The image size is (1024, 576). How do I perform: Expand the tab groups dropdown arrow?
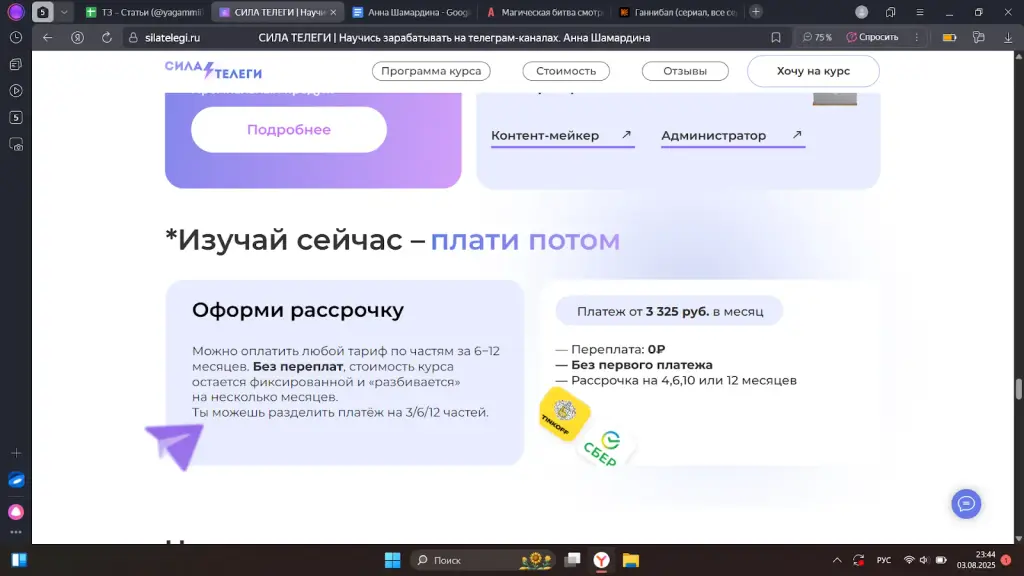(64, 12)
